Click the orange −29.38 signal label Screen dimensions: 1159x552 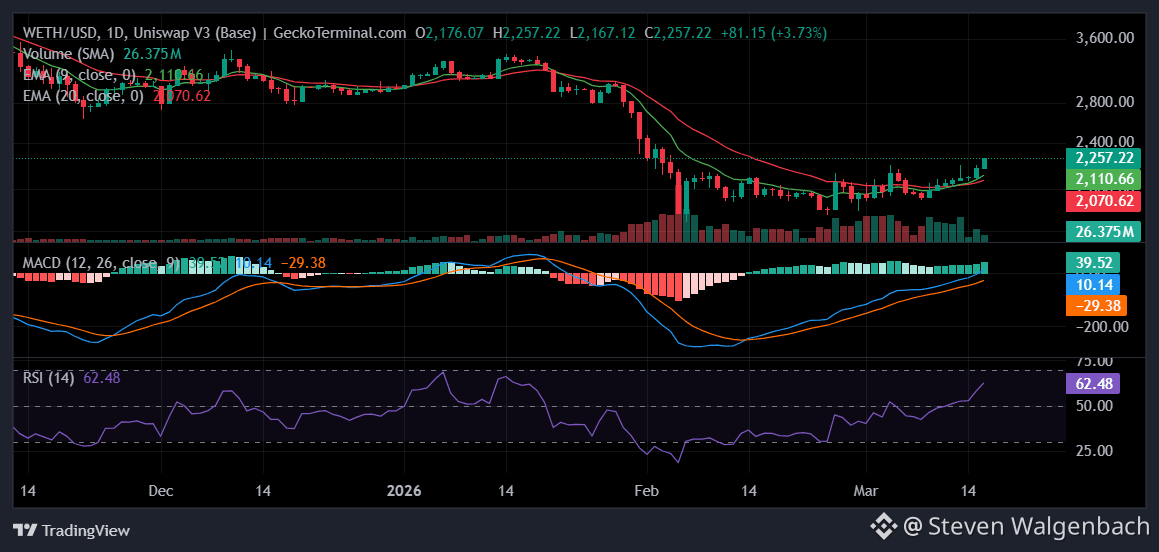click(x=1095, y=305)
